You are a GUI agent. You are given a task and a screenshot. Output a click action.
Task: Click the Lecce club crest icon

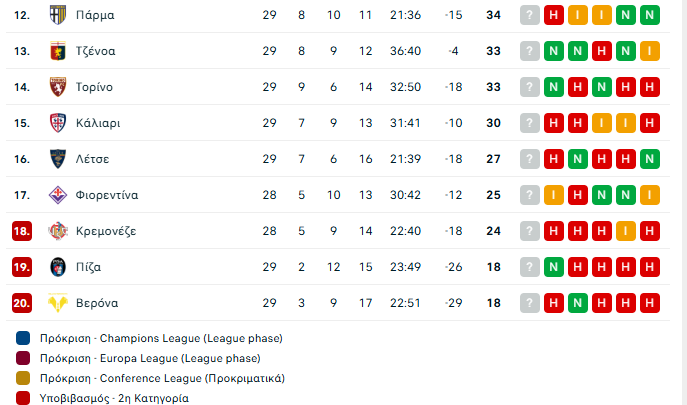pos(57,159)
